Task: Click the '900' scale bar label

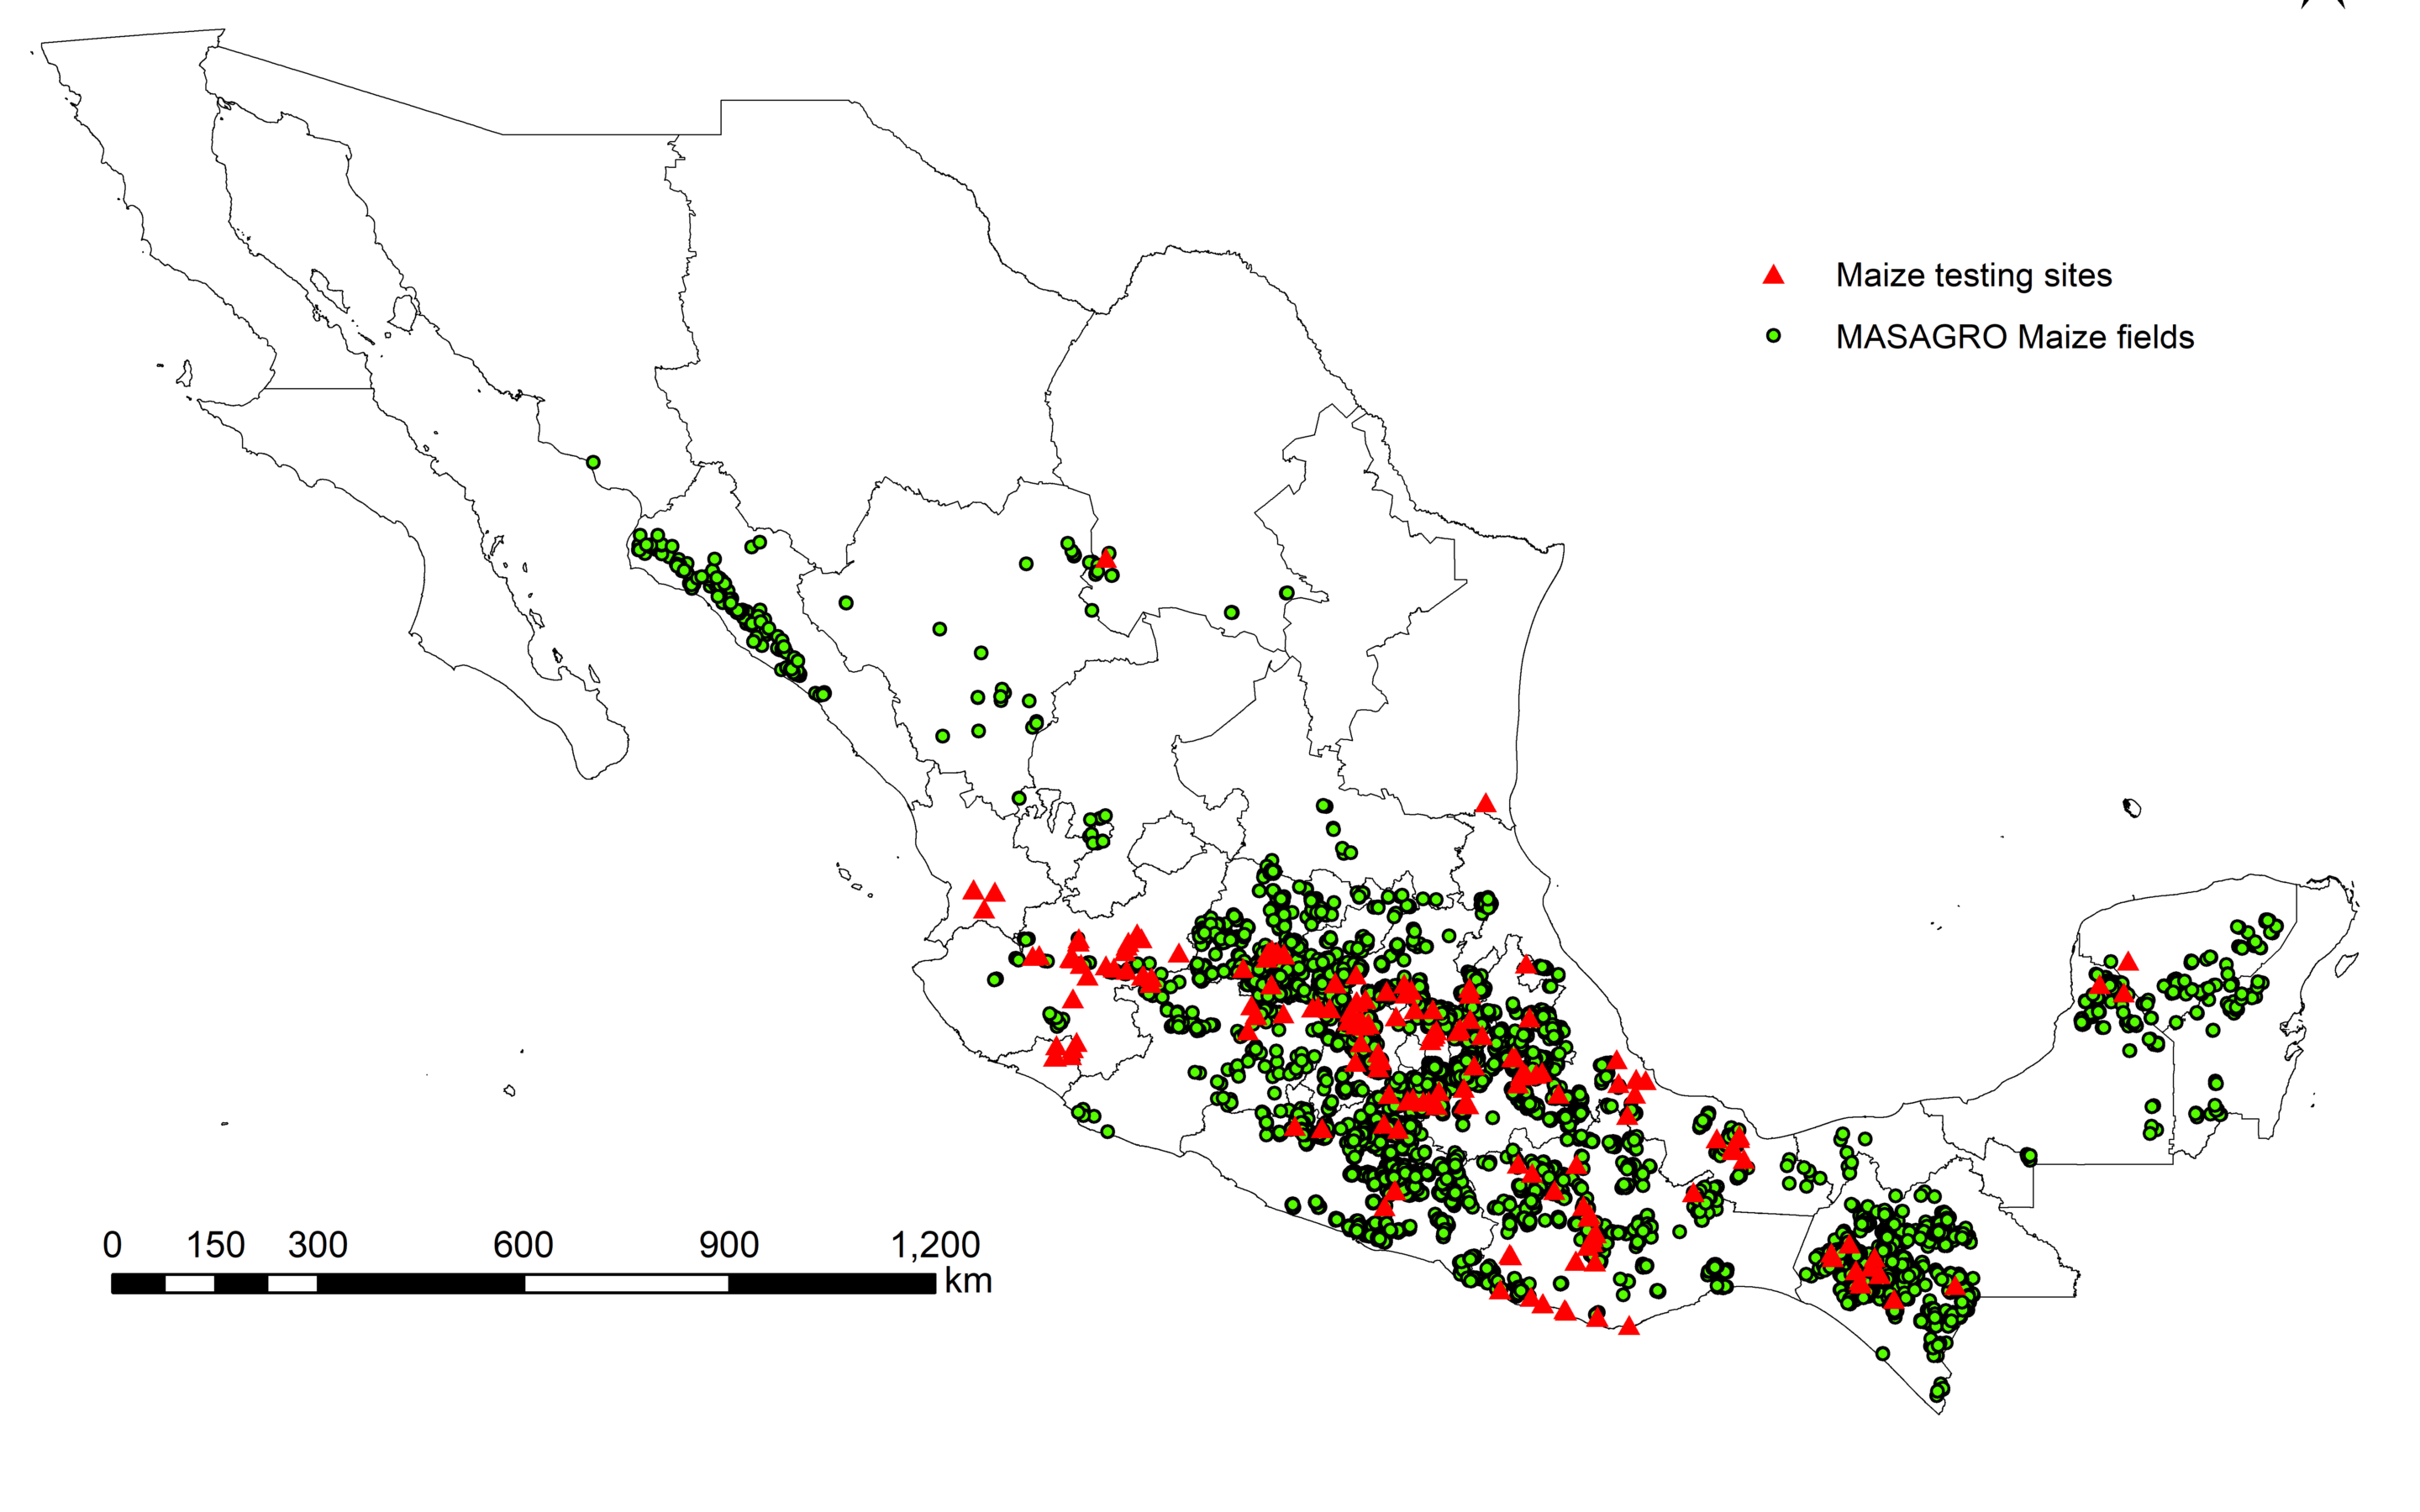Action: [728, 1245]
